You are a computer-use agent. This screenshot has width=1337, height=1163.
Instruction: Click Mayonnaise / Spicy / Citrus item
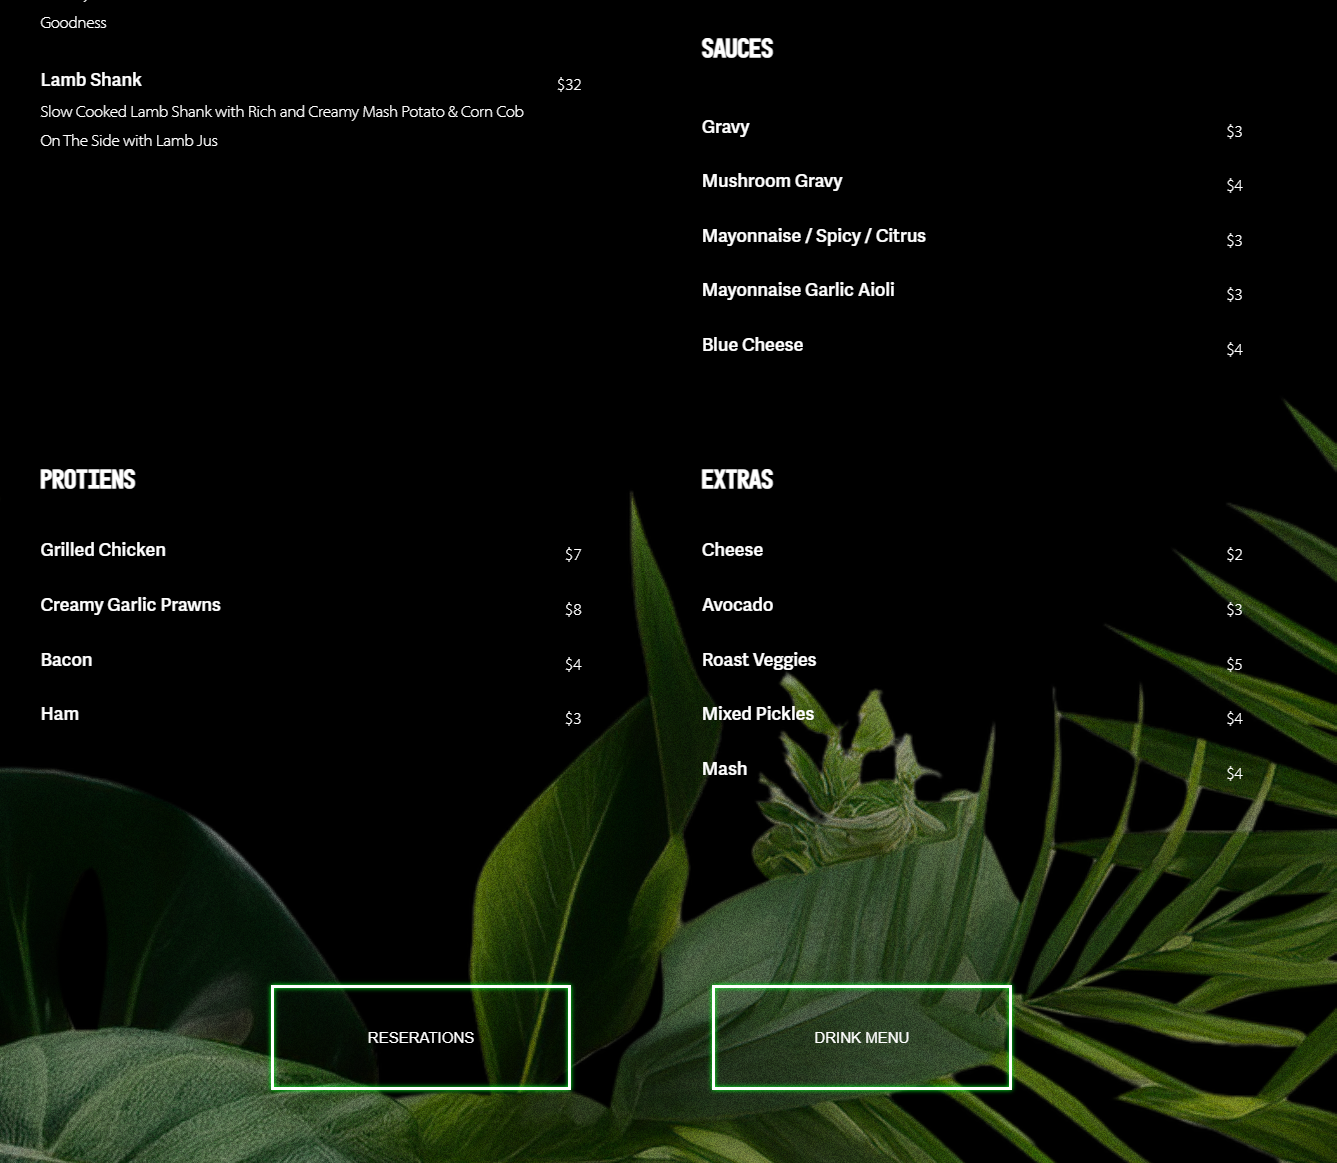pos(814,236)
